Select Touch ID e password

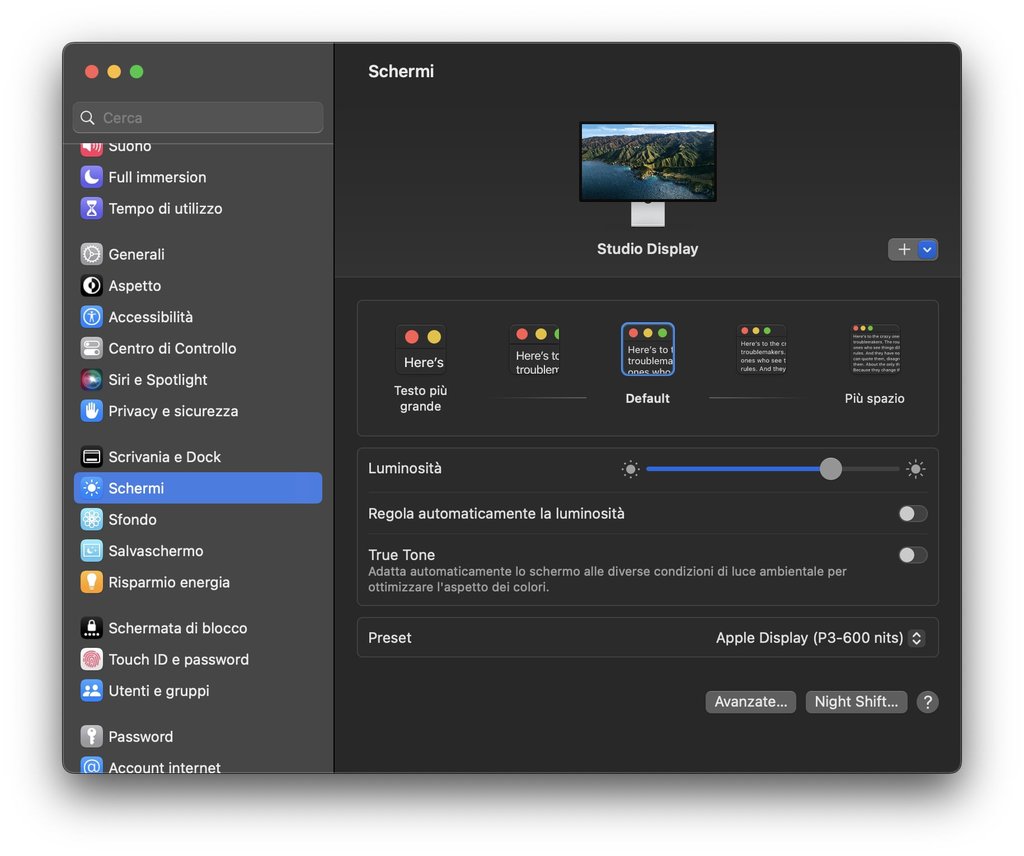pyautogui.click(x=198, y=659)
